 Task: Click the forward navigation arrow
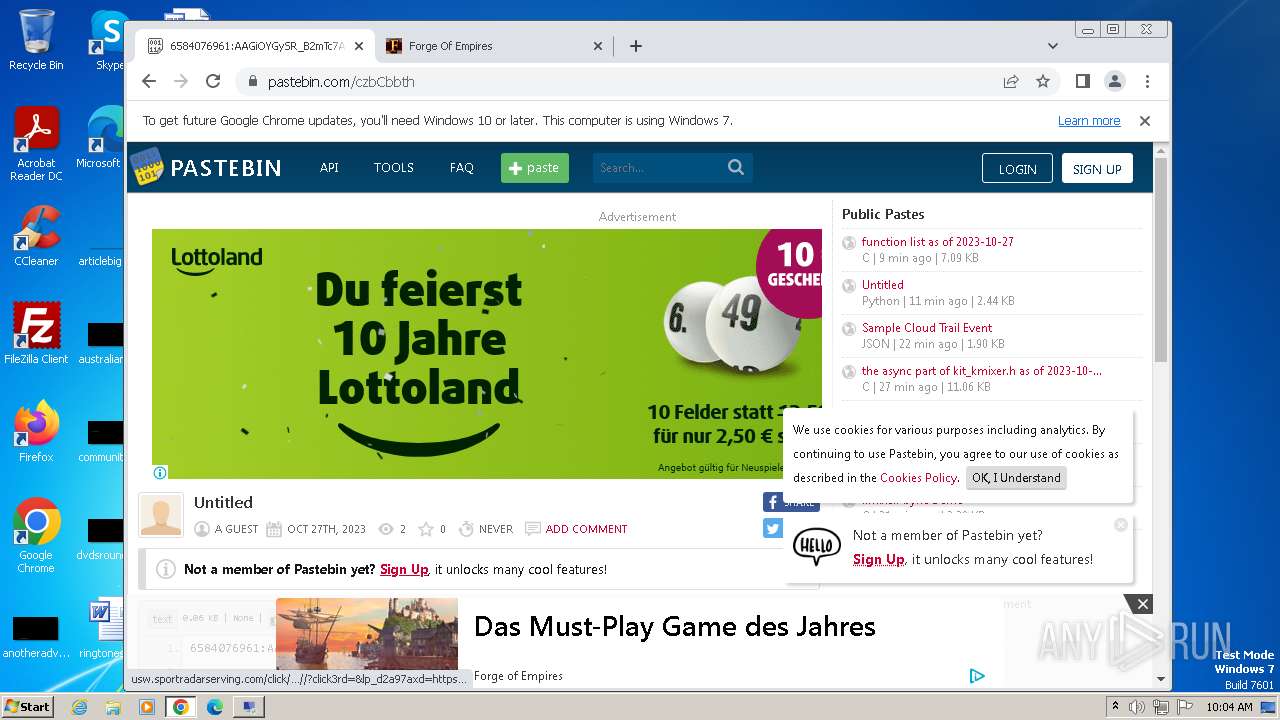(x=181, y=81)
